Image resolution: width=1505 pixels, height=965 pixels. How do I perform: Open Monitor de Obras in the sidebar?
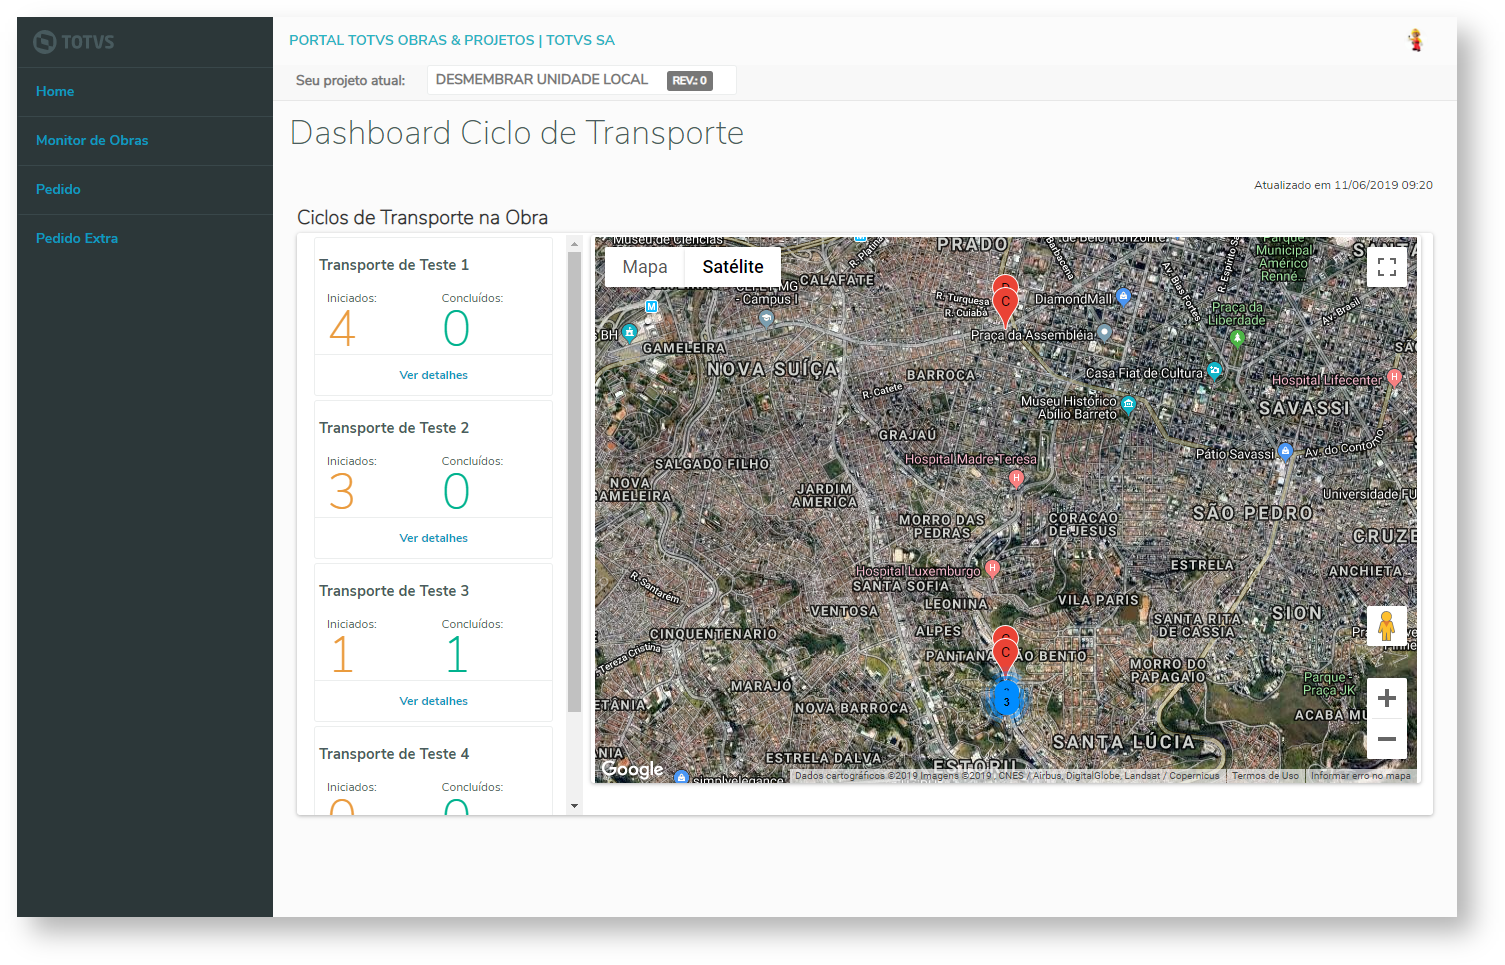coord(92,140)
